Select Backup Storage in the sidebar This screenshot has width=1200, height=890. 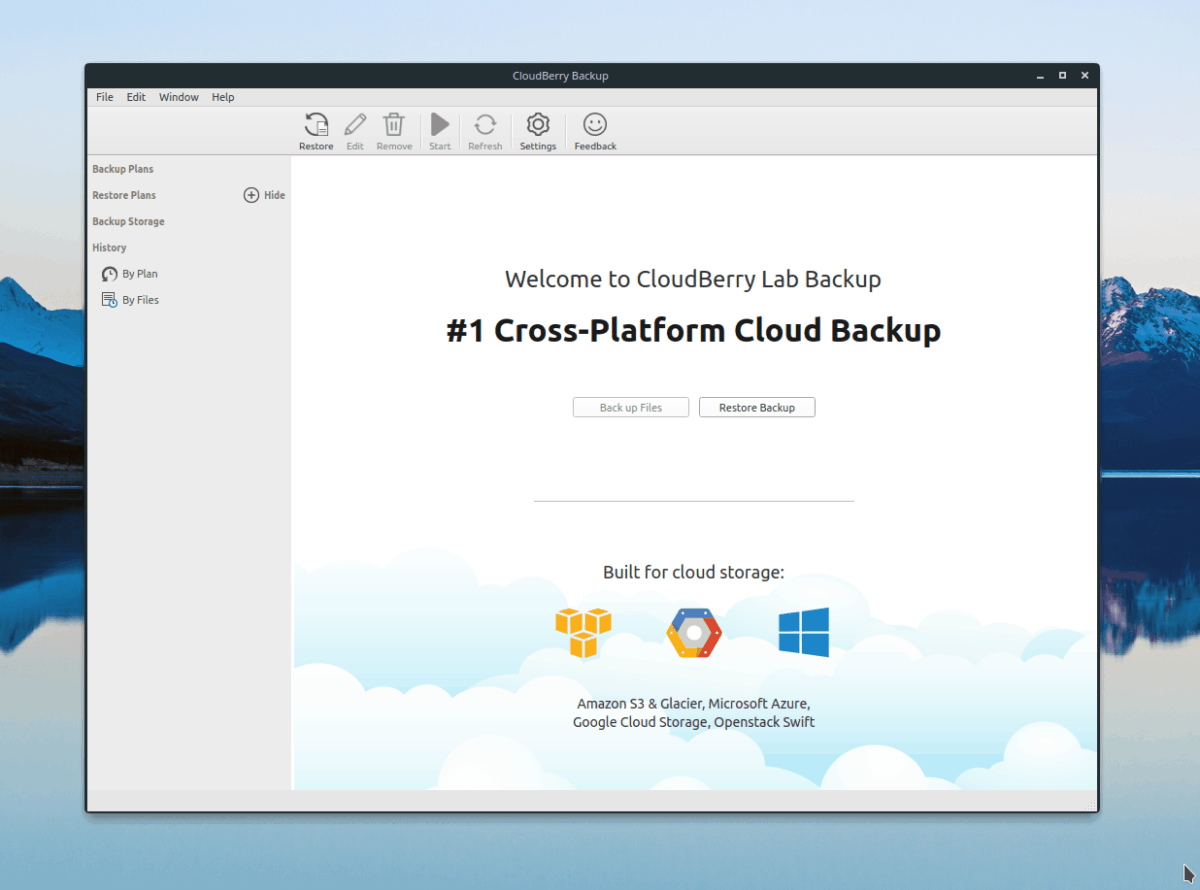coord(128,221)
